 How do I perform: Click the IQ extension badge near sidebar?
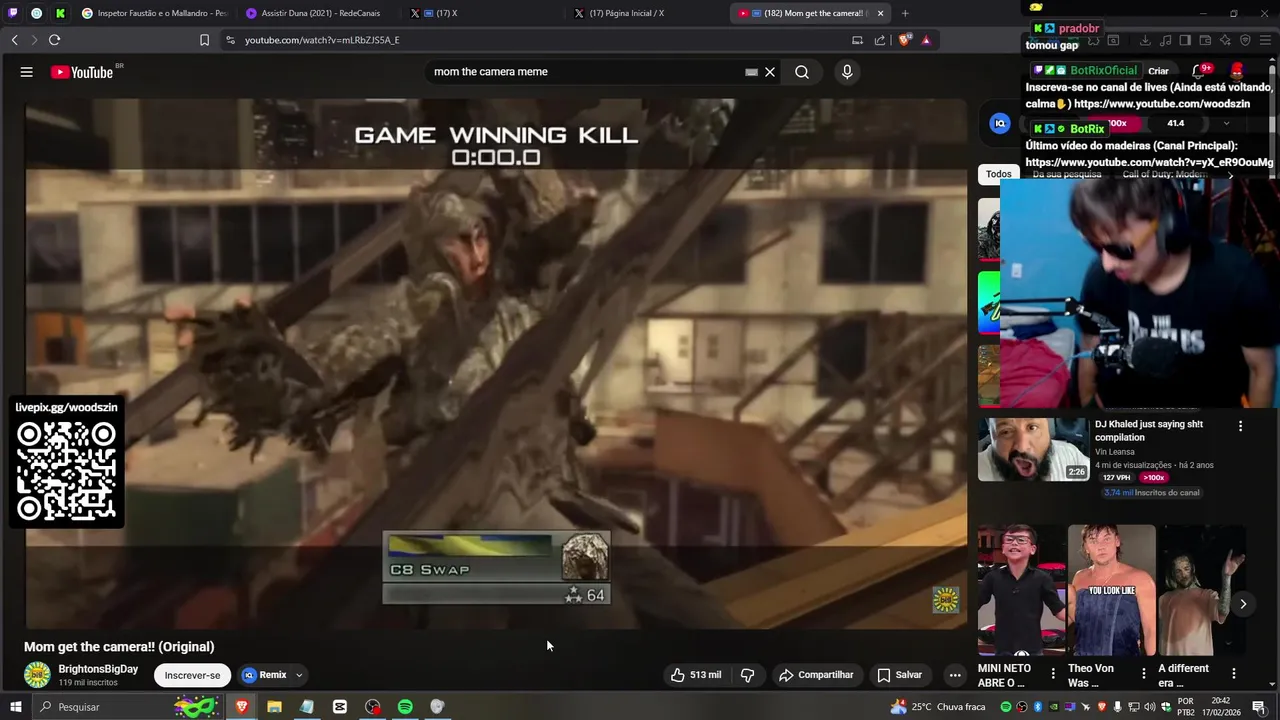(x=1000, y=123)
